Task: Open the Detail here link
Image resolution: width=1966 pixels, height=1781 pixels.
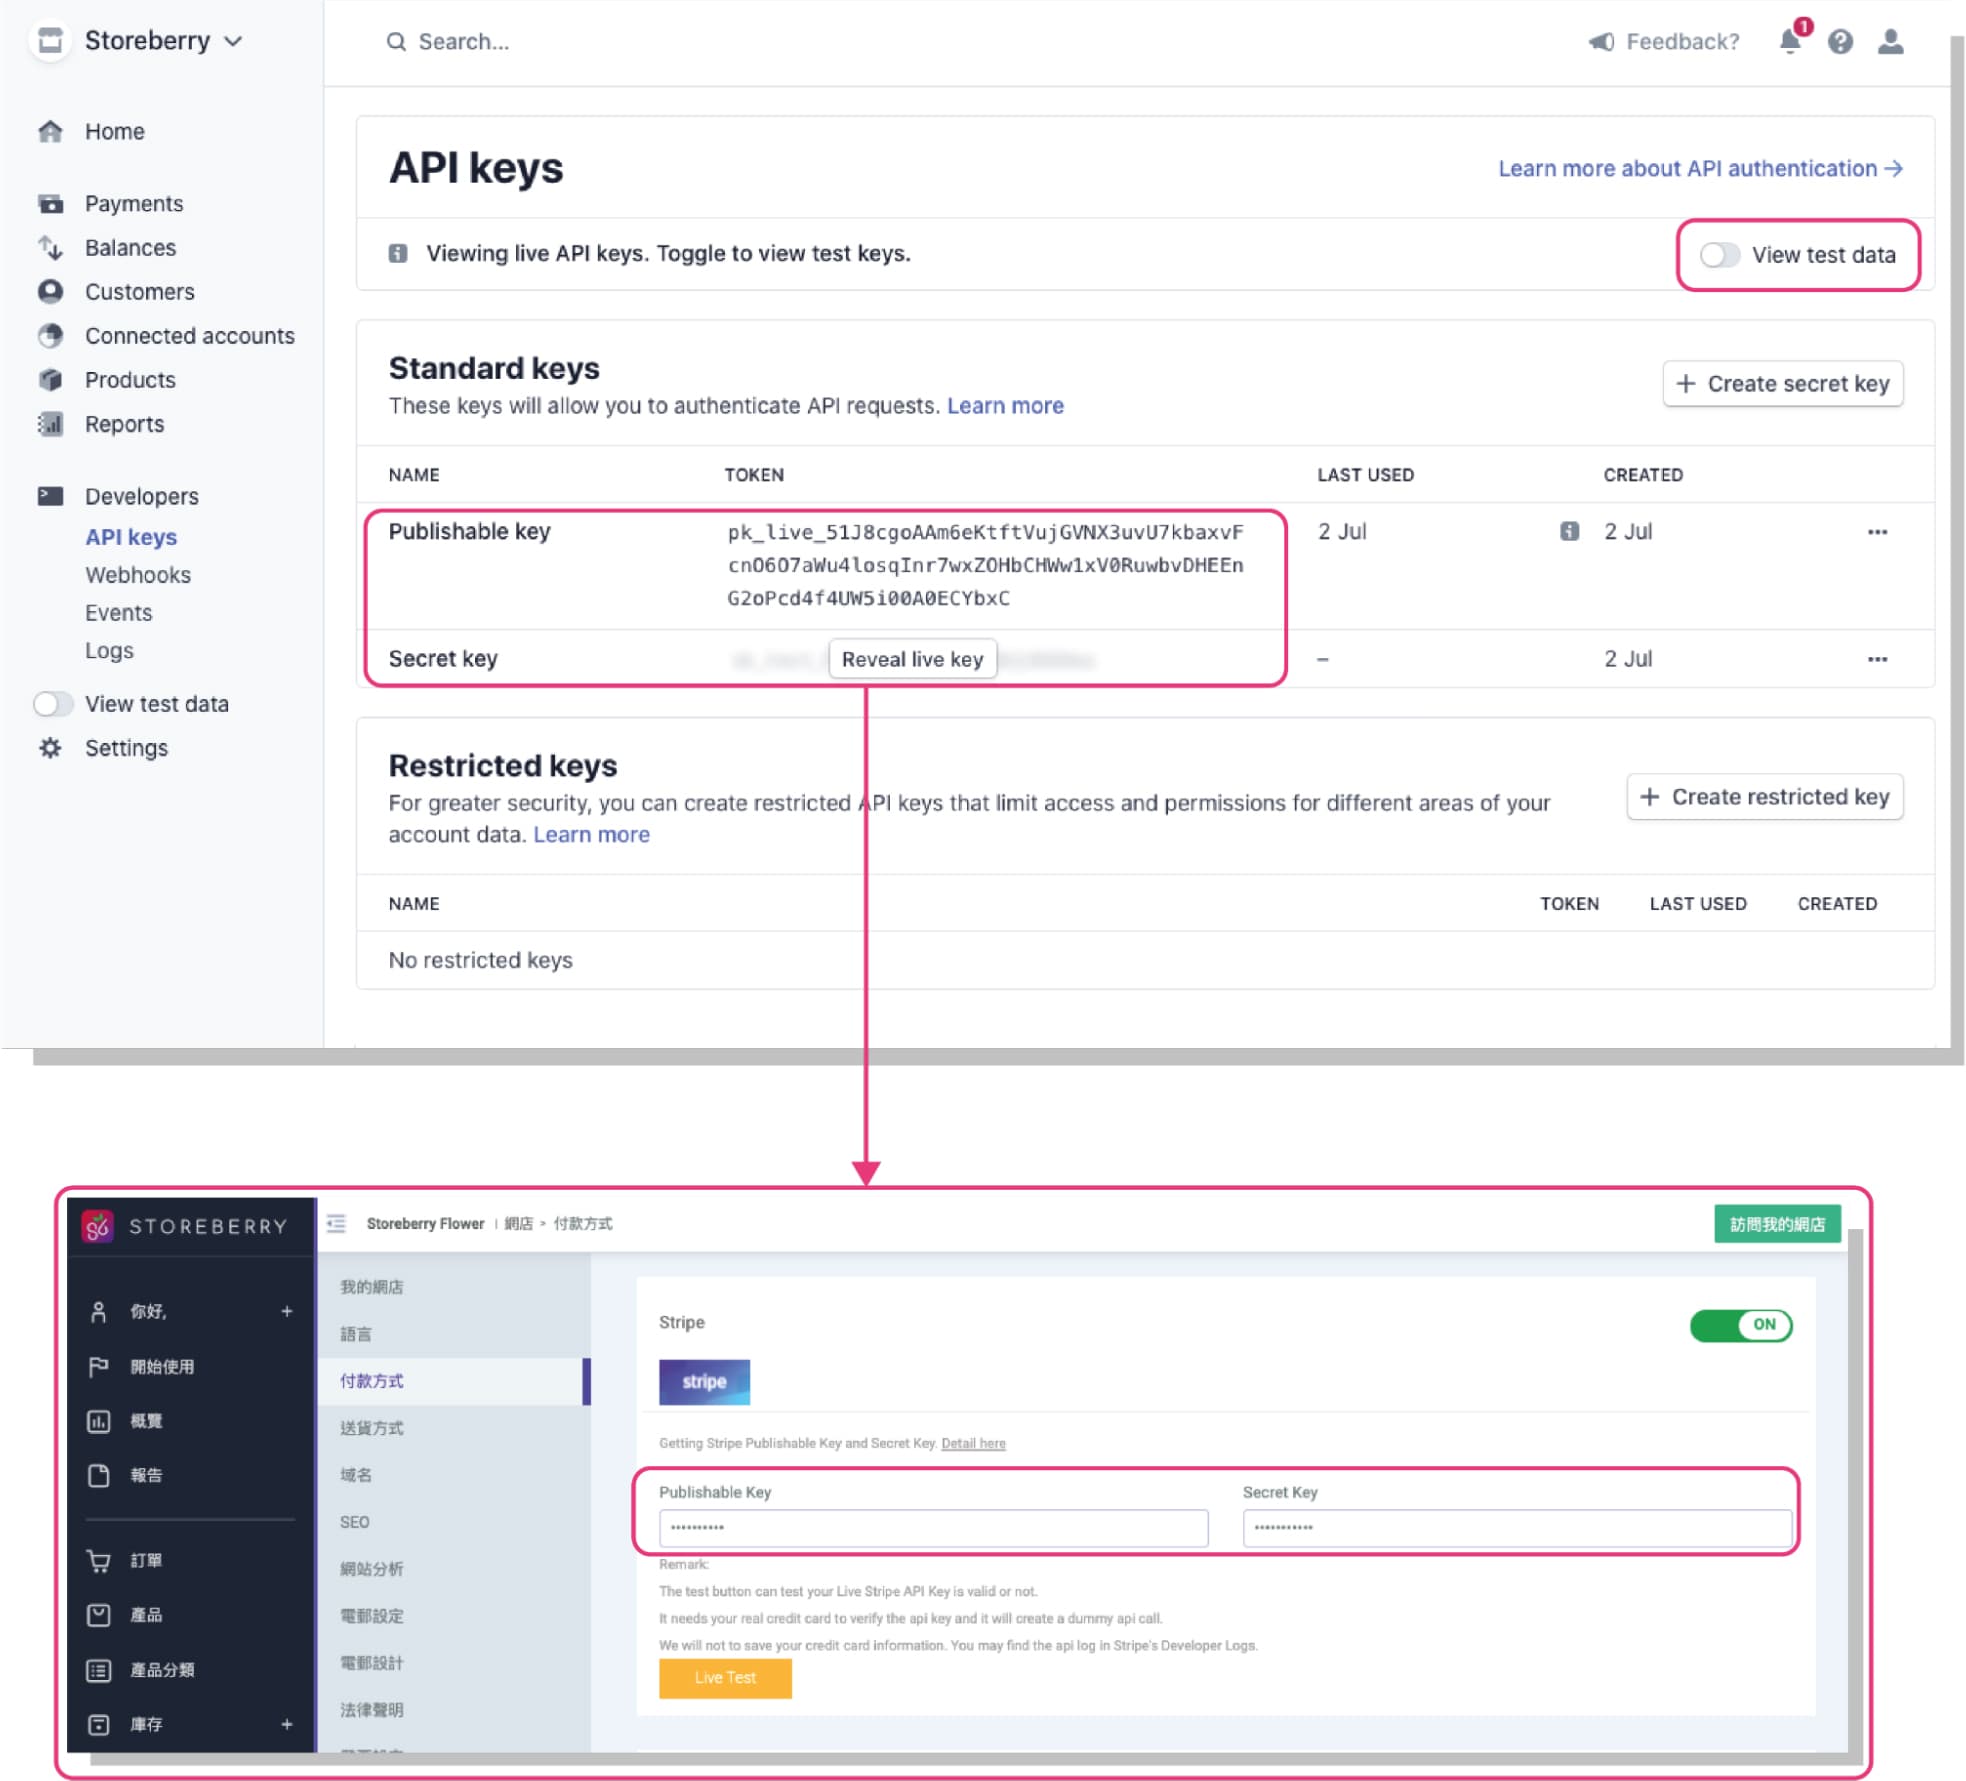Action: pos(973,1443)
